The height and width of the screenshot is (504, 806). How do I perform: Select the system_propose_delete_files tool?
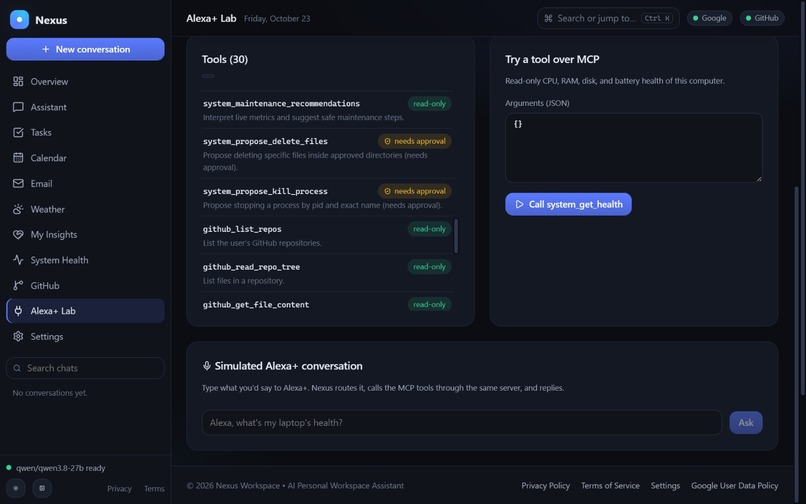coord(327,153)
